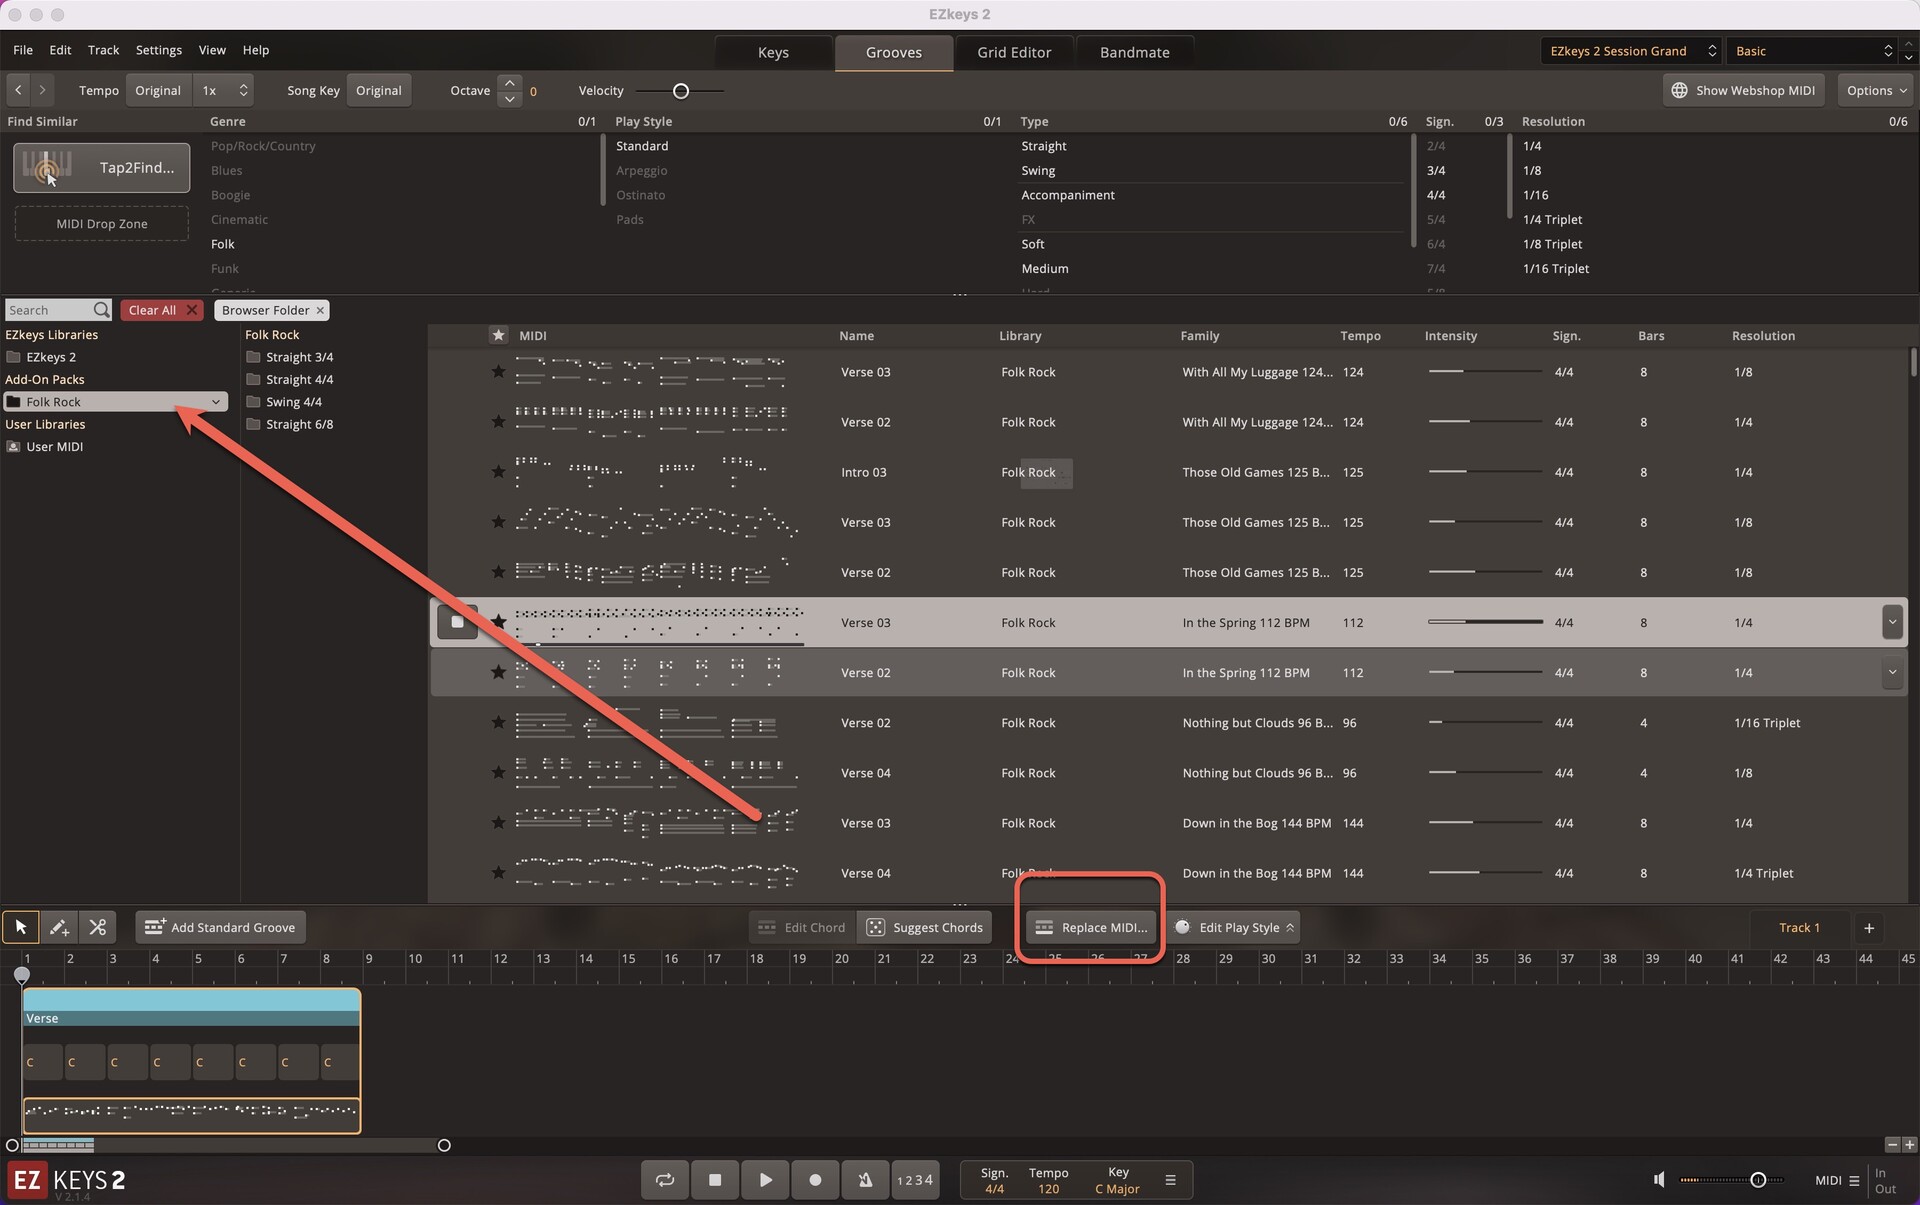Add a new track with plus icon
Viewport: 1920px width, 1205px height.
(1868, 928)
